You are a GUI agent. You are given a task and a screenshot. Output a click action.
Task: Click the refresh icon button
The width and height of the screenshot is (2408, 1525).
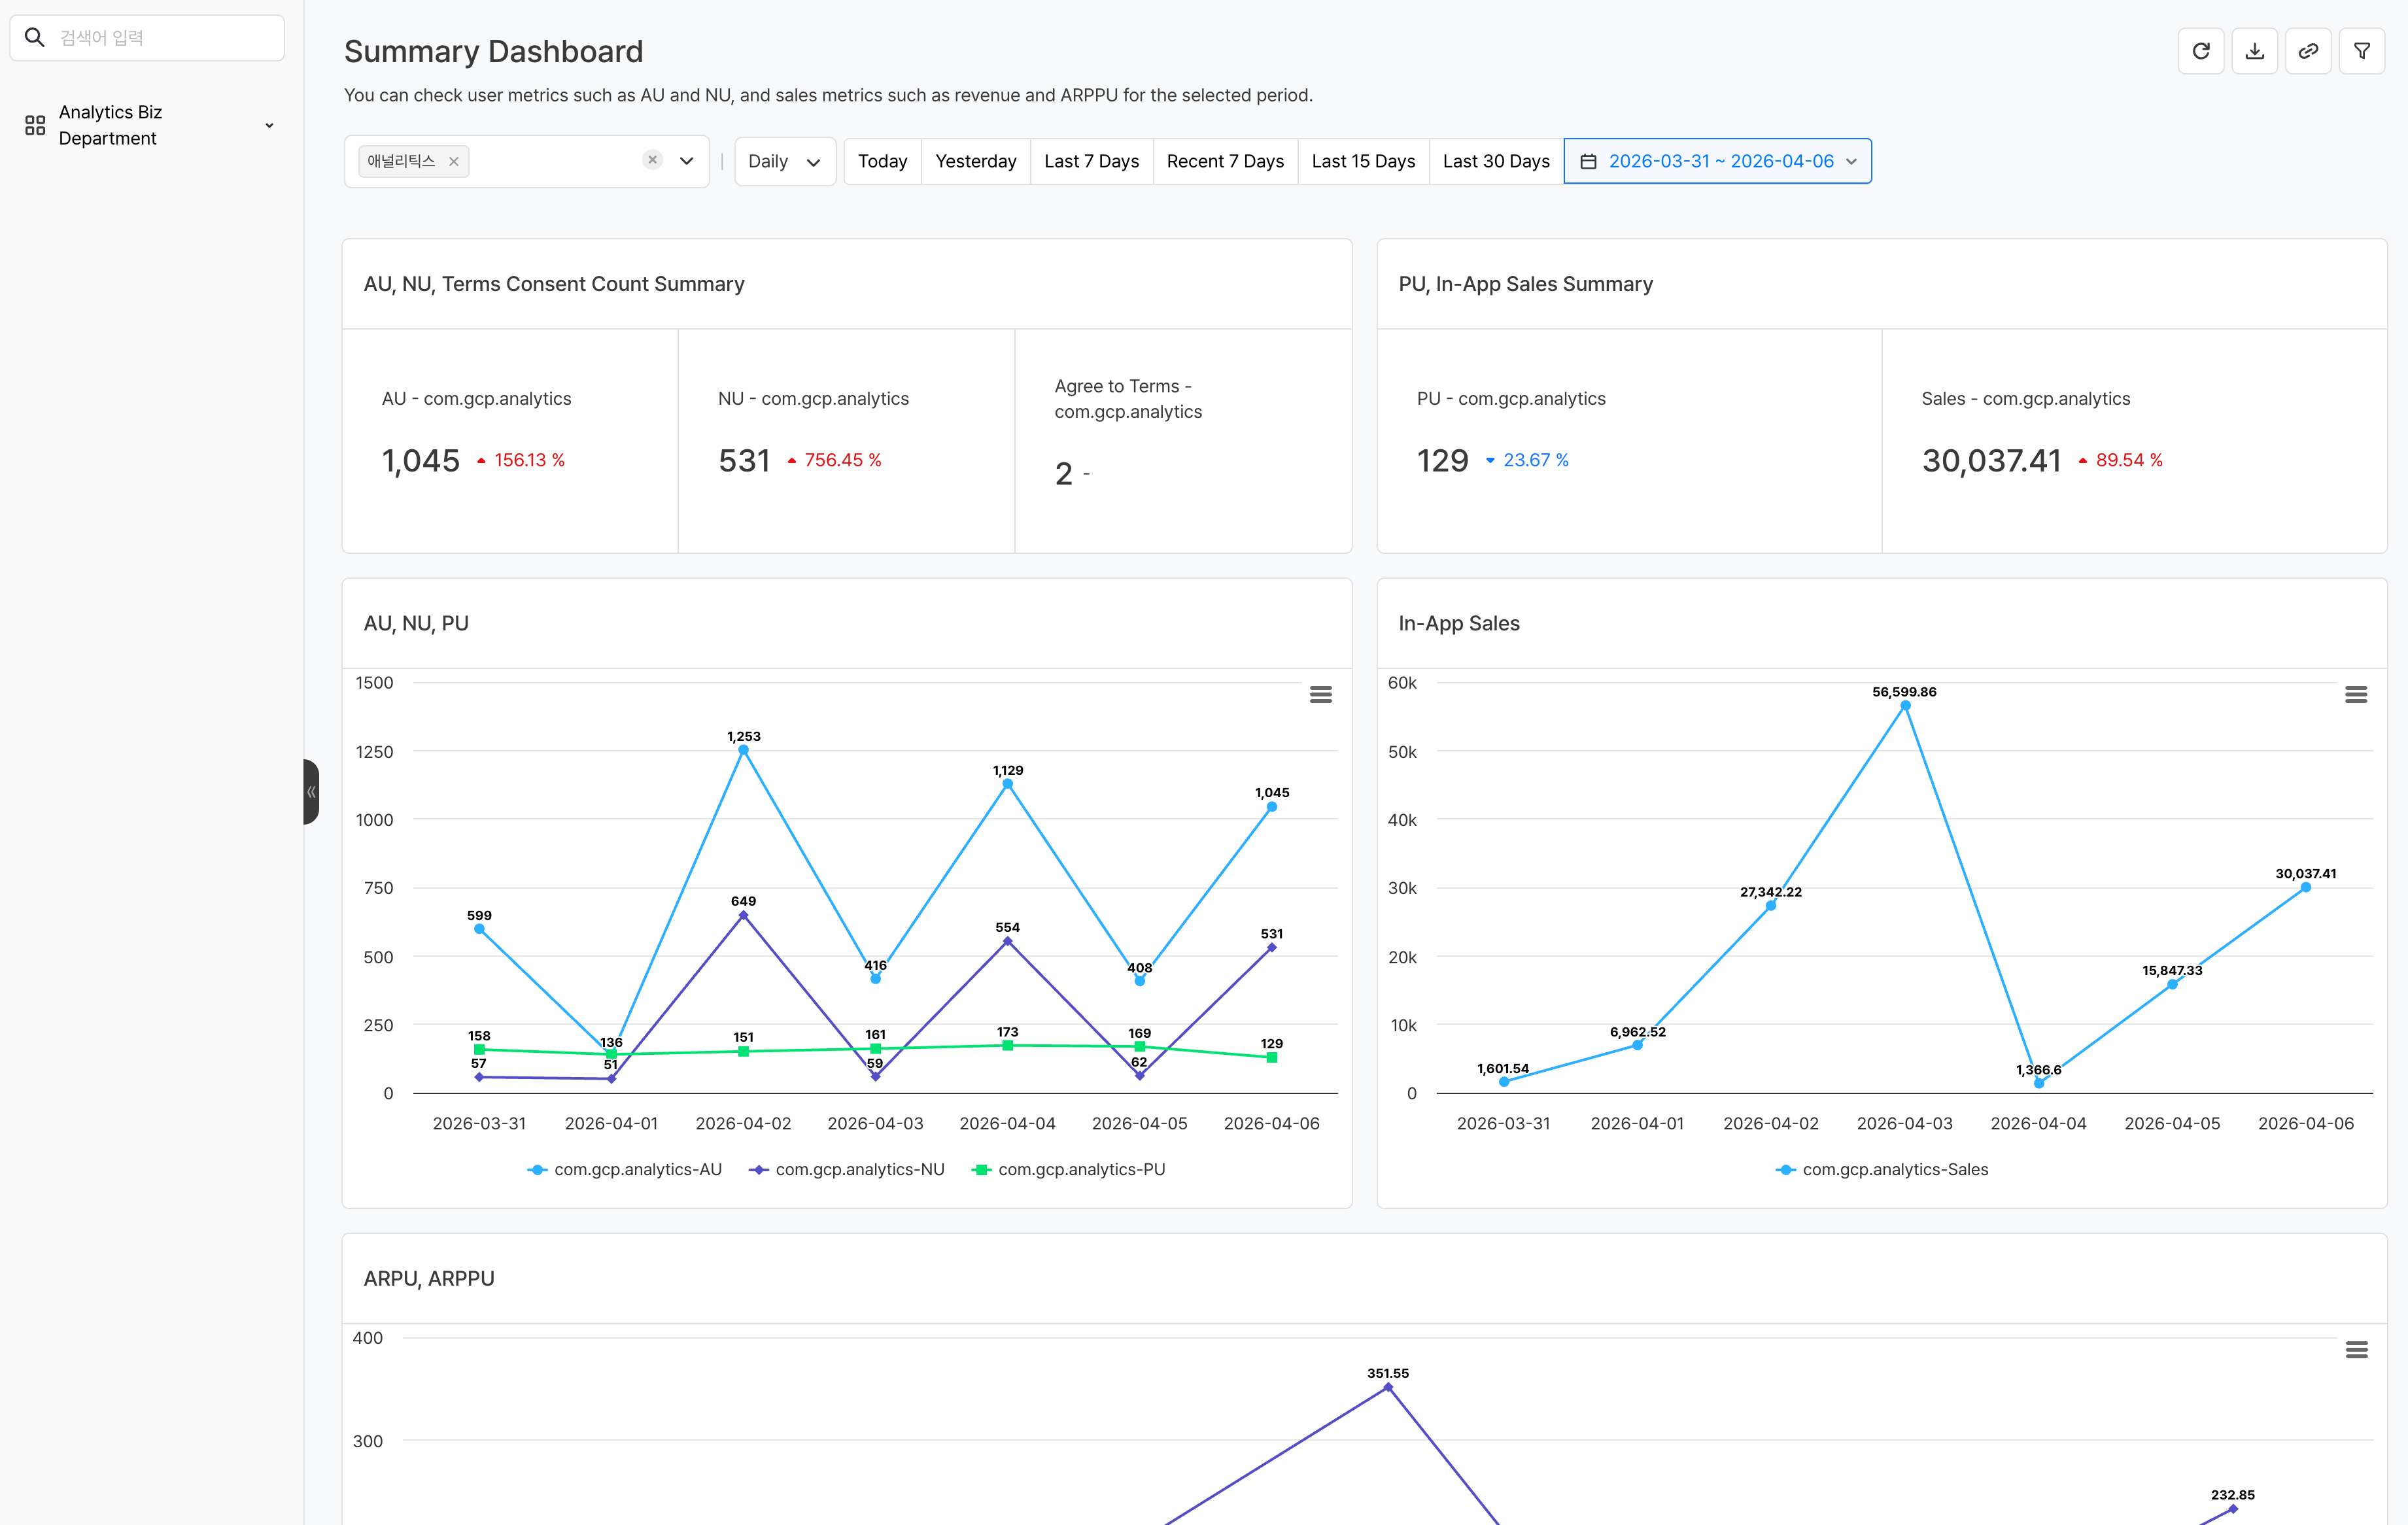pyautogui.click(x=2200, y=51)
